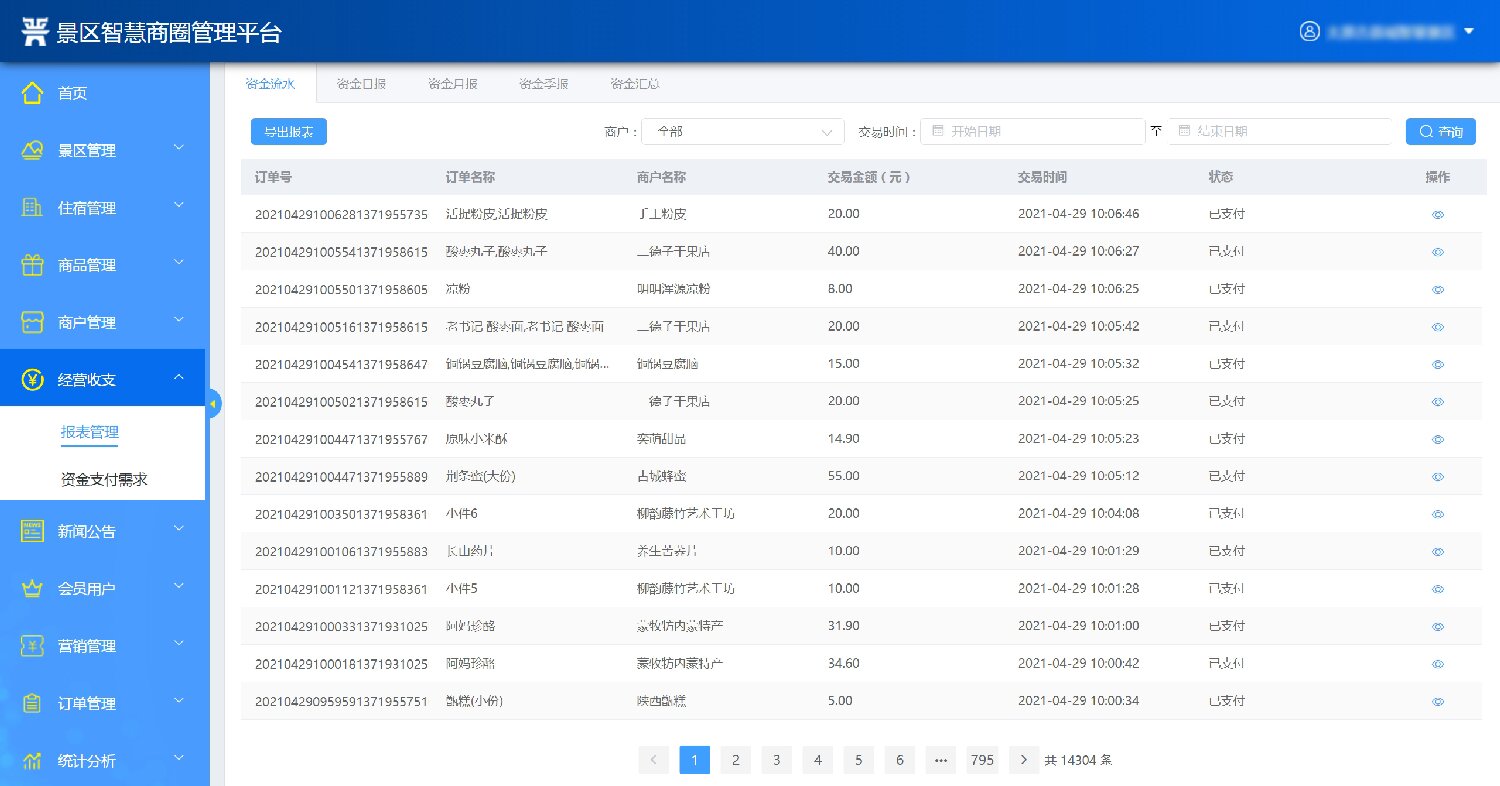Viewport: 1500px width, 786px height.
Task: Click the 首页 home icon in sidebar
Action: coord(33,93)
